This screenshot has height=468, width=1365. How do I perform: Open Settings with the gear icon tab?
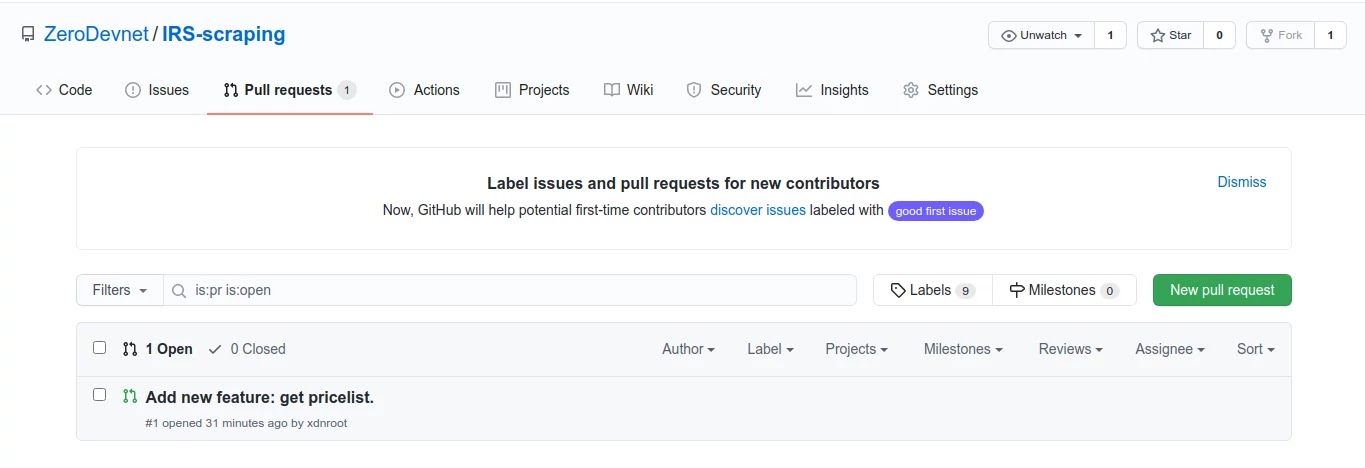[x=940, y=90]
